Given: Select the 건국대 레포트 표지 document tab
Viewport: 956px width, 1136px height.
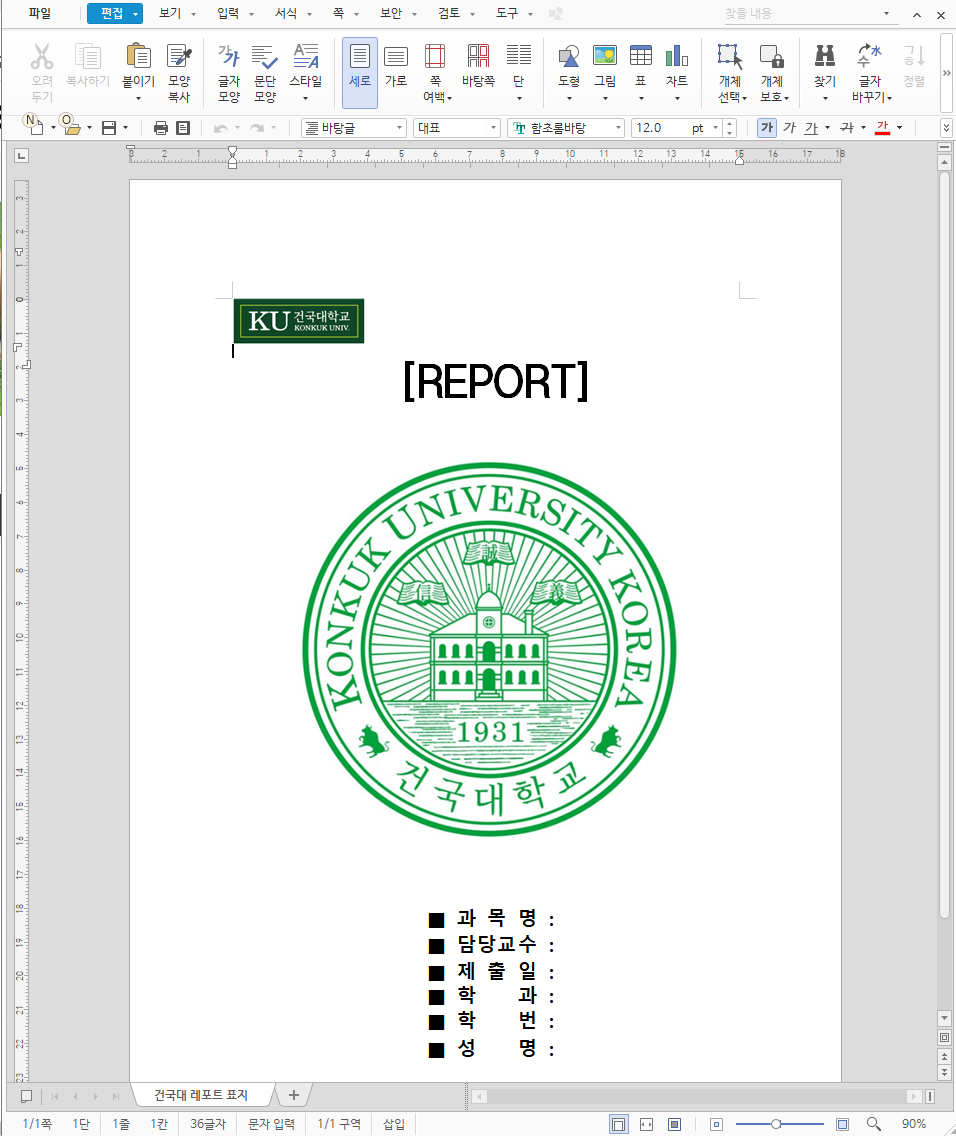Looking at the screenshot, I should [201, 1095].
